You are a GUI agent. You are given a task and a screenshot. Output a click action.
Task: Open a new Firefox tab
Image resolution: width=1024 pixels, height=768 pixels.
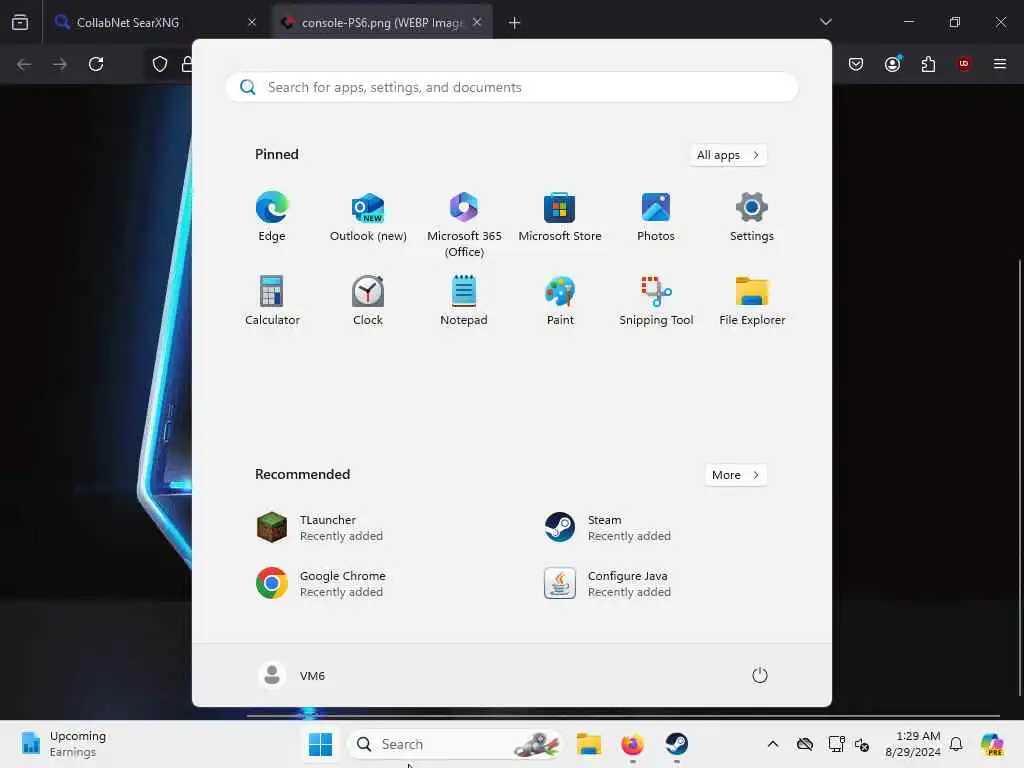coord(515,23)
